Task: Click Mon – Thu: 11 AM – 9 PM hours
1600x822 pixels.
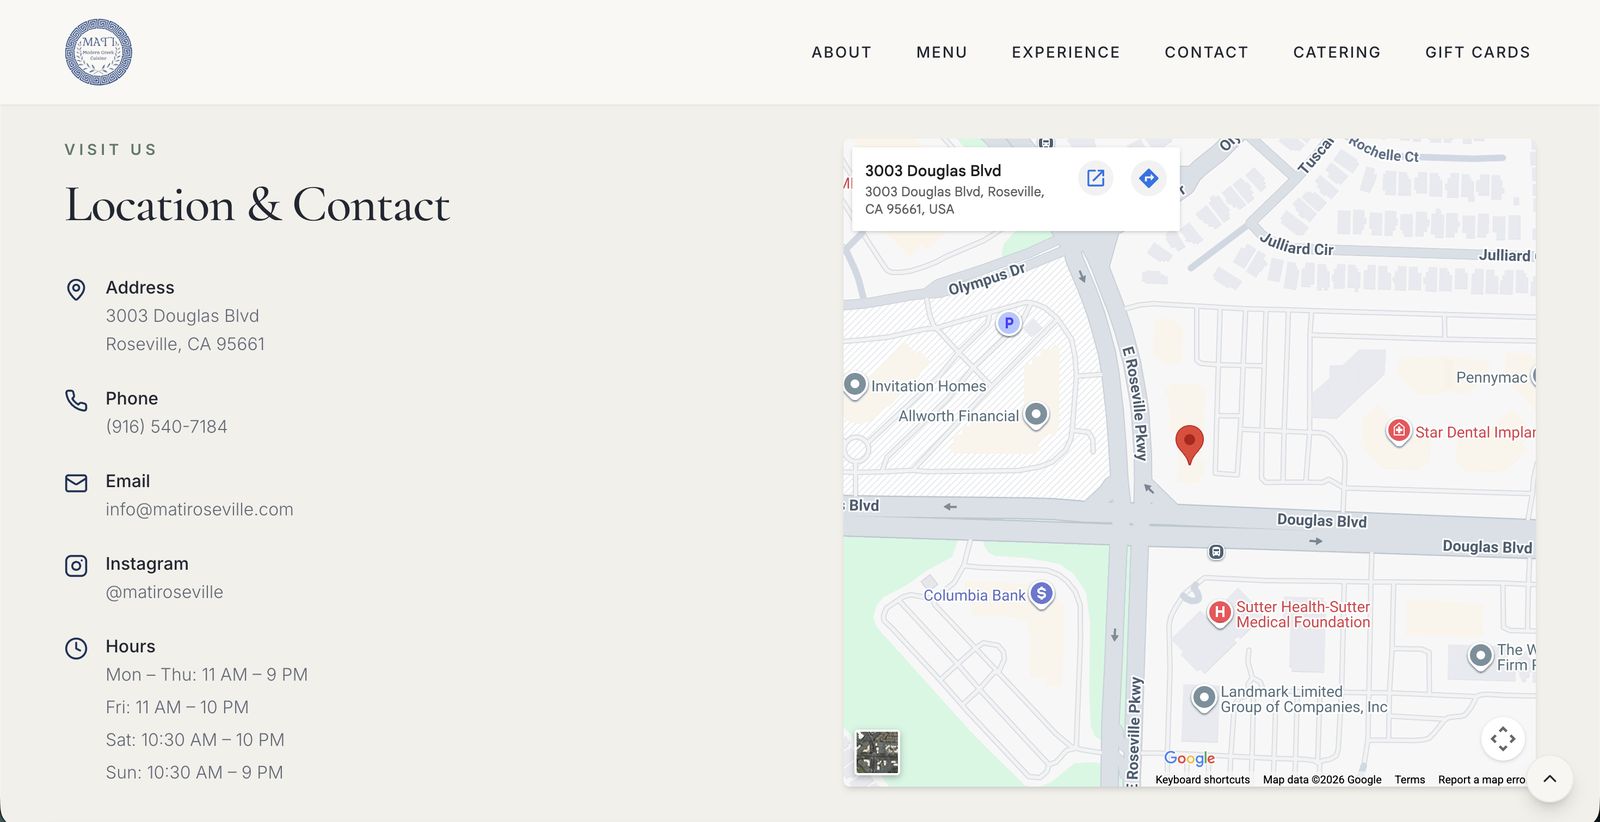Action: coord(207,675)
